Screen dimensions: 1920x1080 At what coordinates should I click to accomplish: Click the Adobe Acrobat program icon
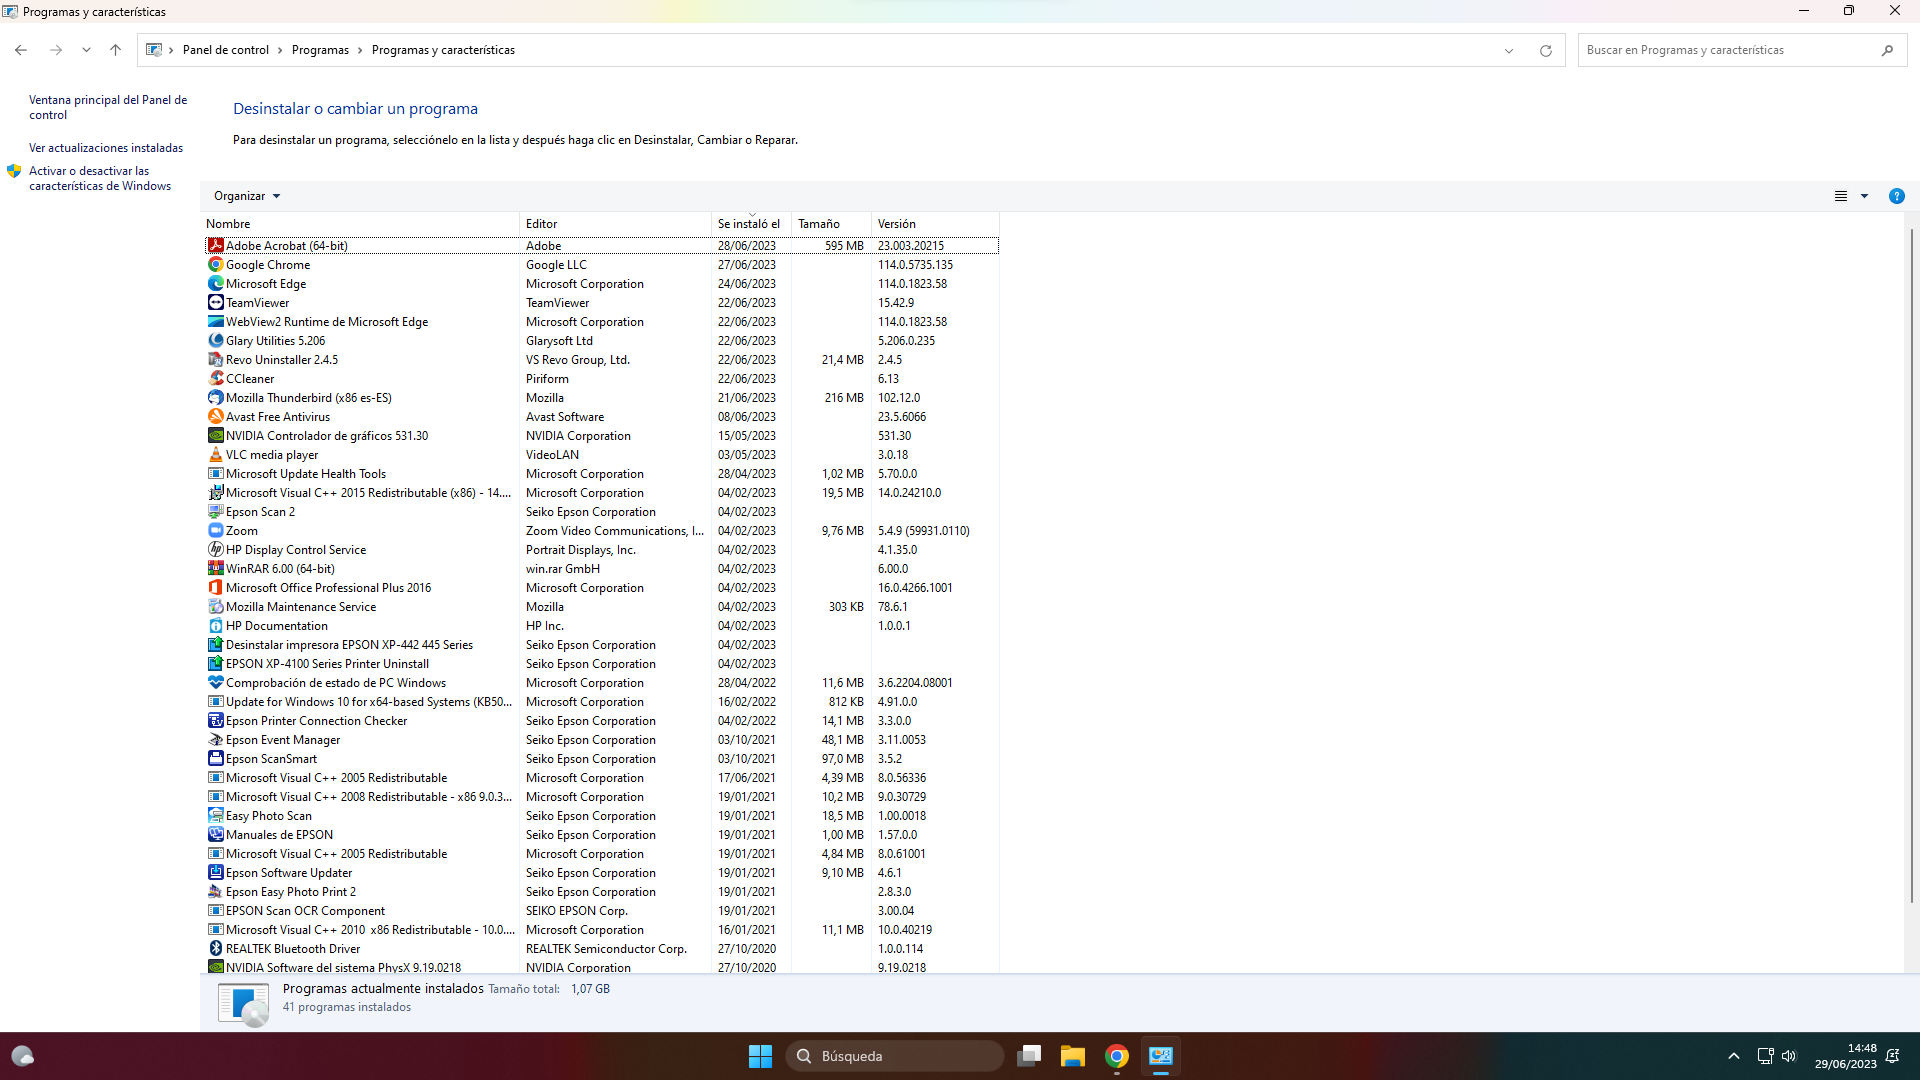[x=215, y=245]
